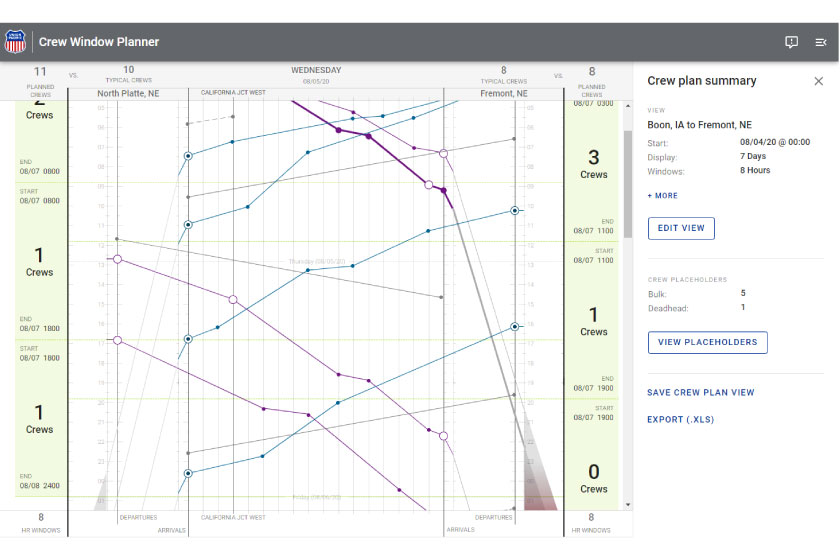Open the feedback message icon
Image resolution: width=840 pixels, height=560 pixels.
coord(791,42)
